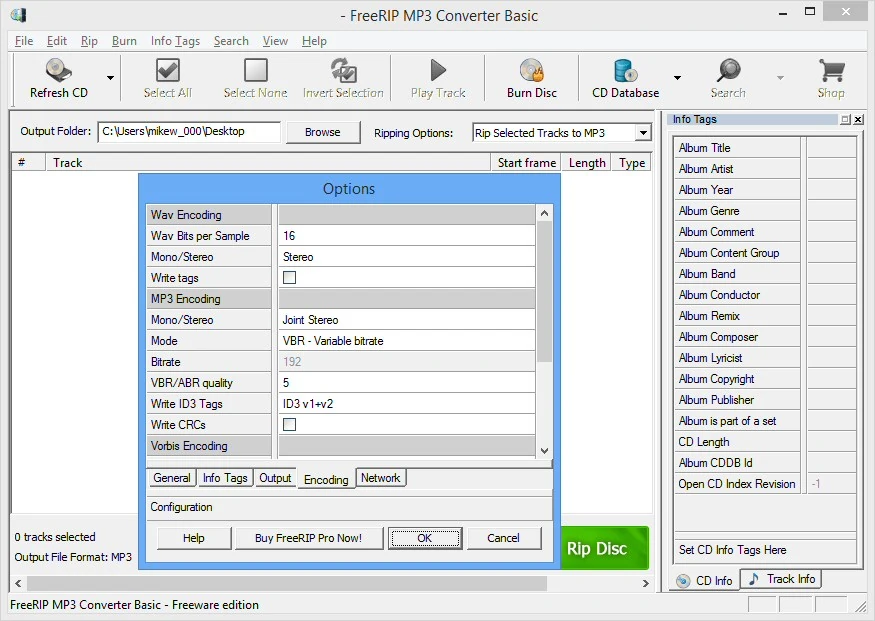This screenshot has height=621, width=875.
Task: Click Buy FreeRIP Pro Now! button
Action: coord(309,538)
